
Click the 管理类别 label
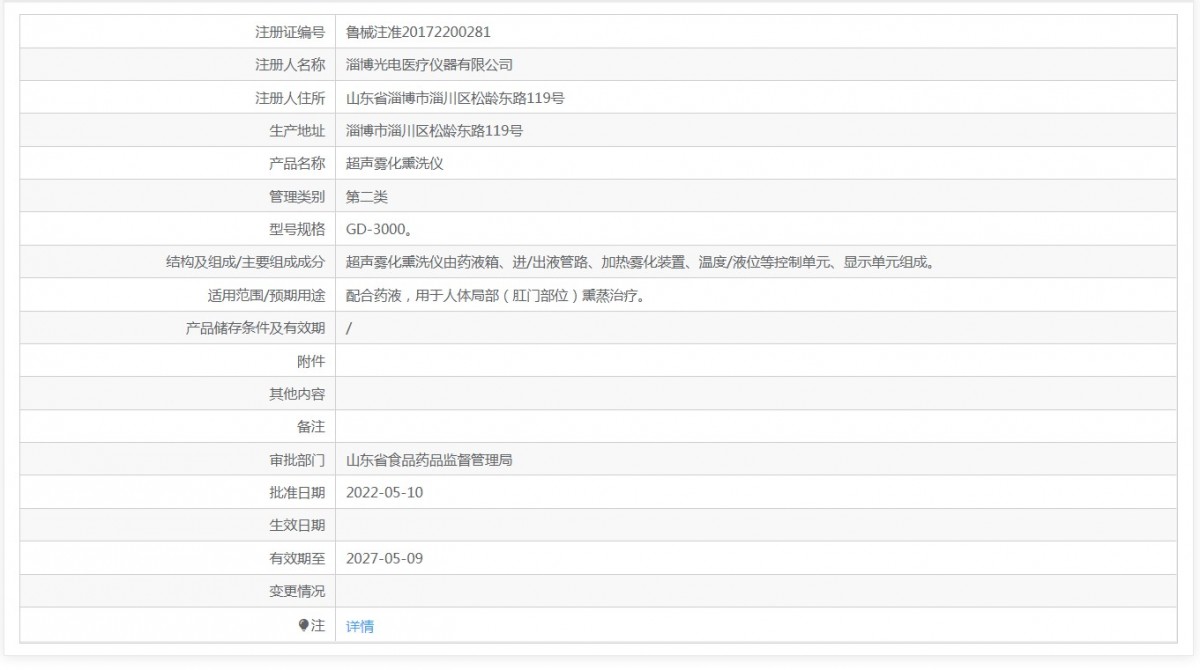click(x=297, y=197)
